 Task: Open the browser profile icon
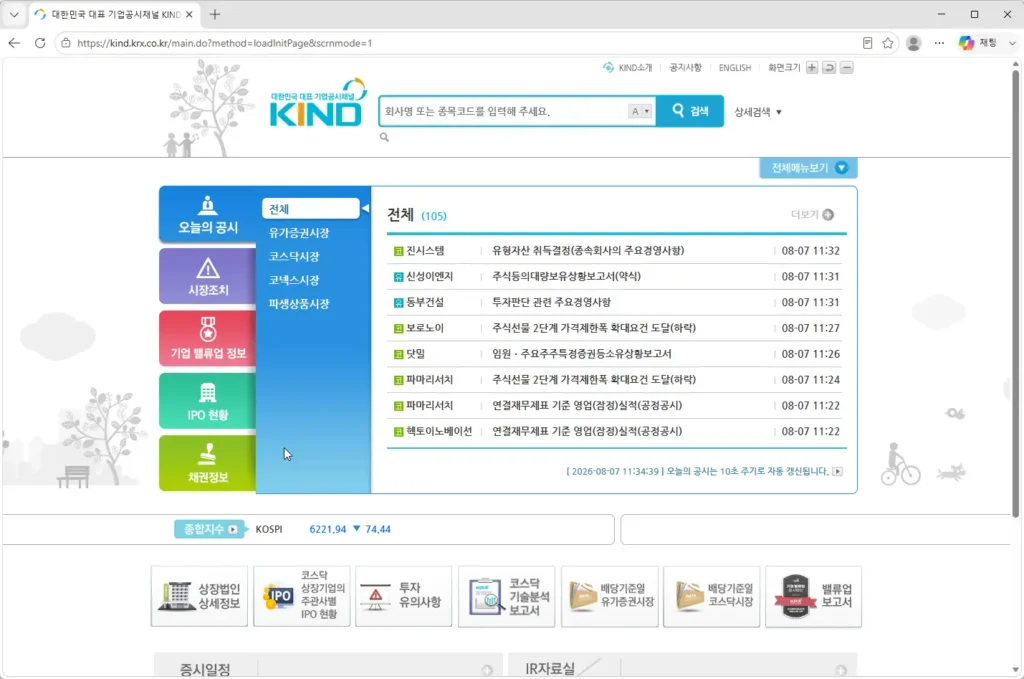(914, 43)
